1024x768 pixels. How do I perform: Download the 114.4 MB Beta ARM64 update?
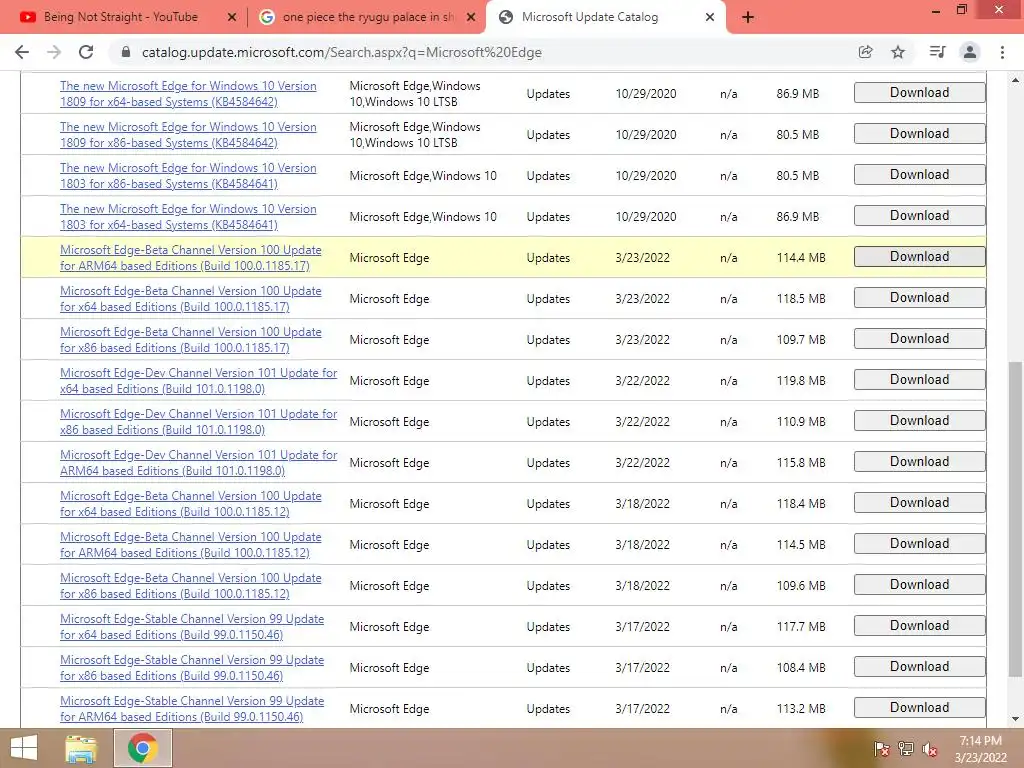[x=920, y=257]
